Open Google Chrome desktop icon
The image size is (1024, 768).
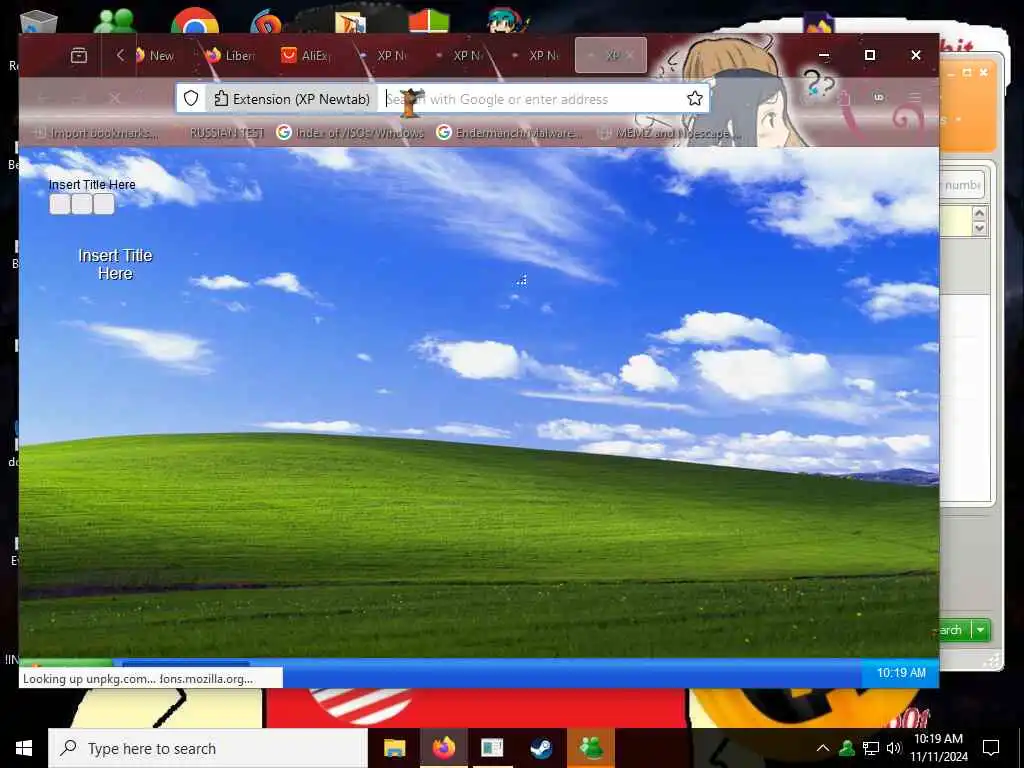195,21
